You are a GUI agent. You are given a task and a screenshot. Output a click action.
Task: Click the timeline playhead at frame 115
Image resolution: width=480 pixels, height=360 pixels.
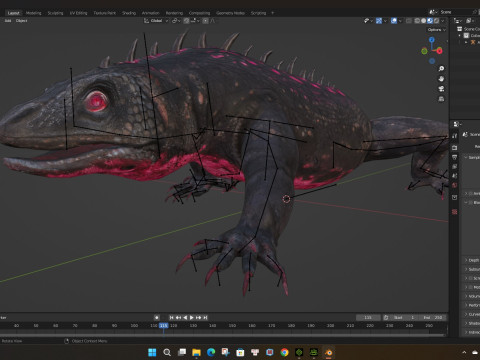click(x=164, y=325)
